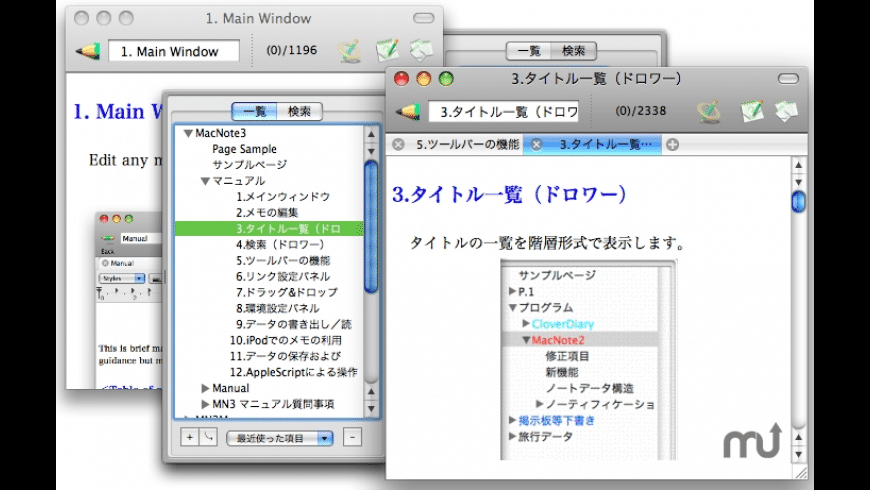
Task: Click green notepad edit icon in Main Window
Action: click(387, 50)
